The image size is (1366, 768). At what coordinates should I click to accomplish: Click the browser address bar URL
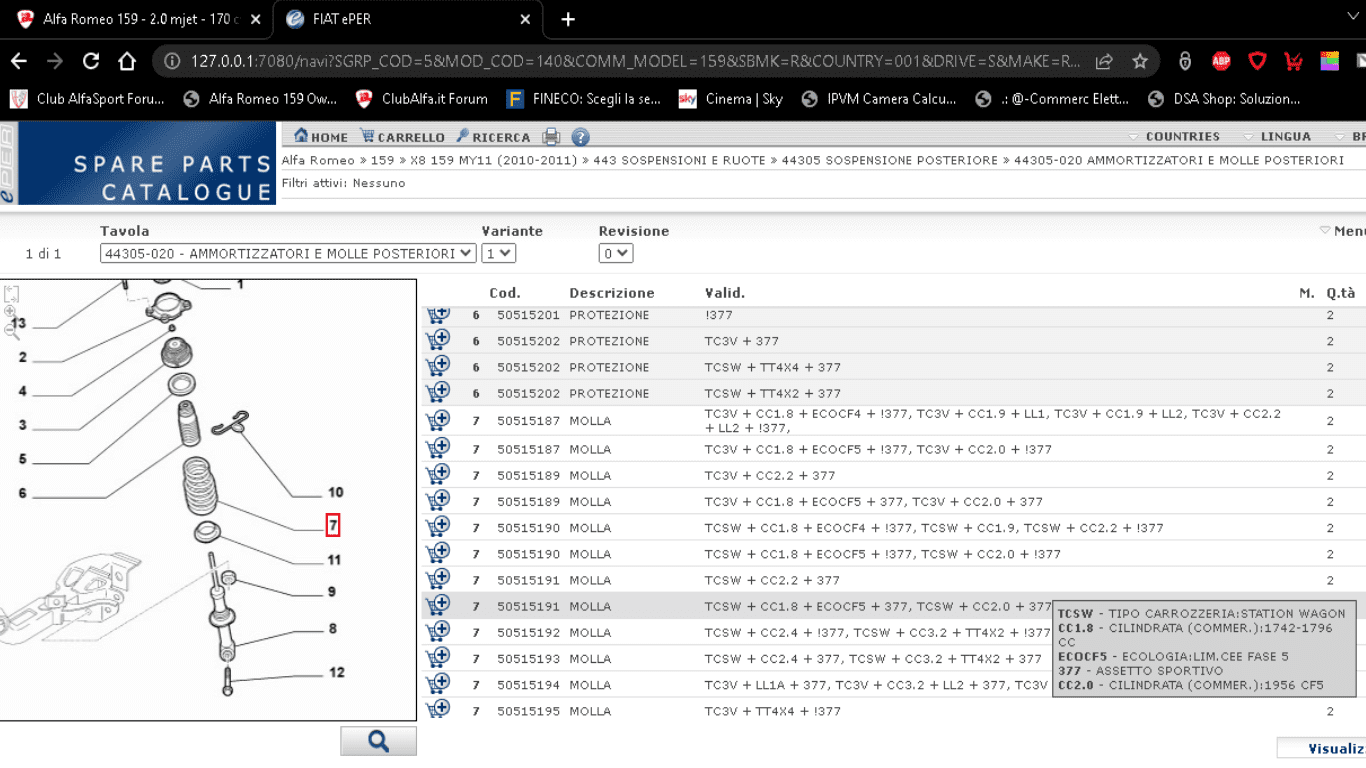coord(635,61)
